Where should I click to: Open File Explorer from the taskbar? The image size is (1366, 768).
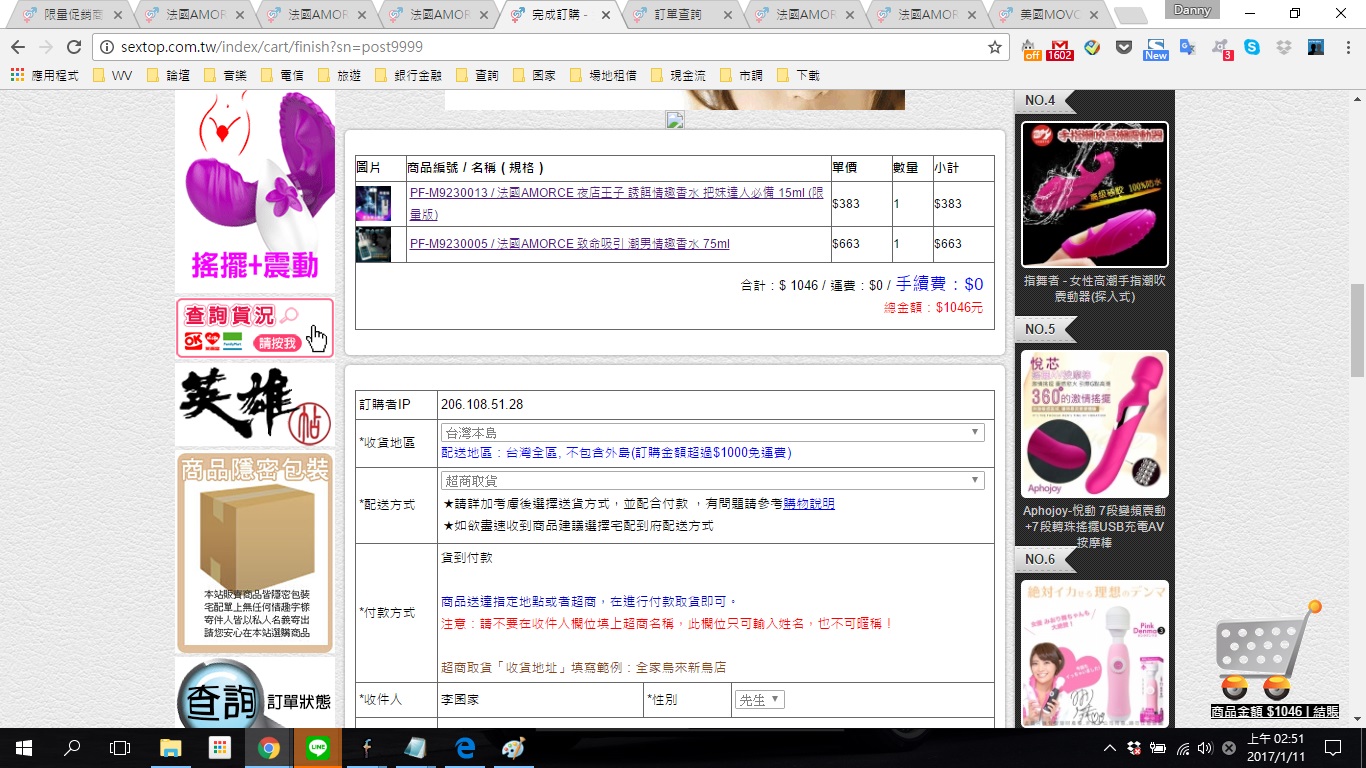pos(171,748)
